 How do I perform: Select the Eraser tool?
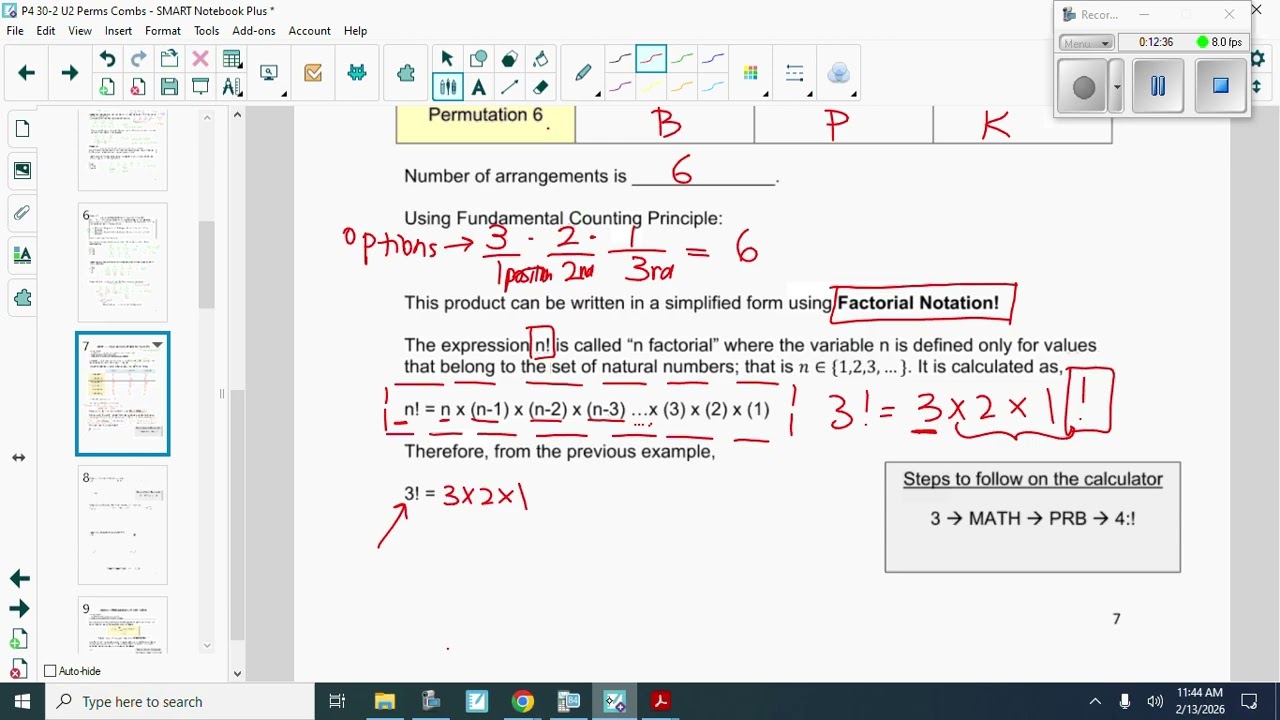(540, 87)
